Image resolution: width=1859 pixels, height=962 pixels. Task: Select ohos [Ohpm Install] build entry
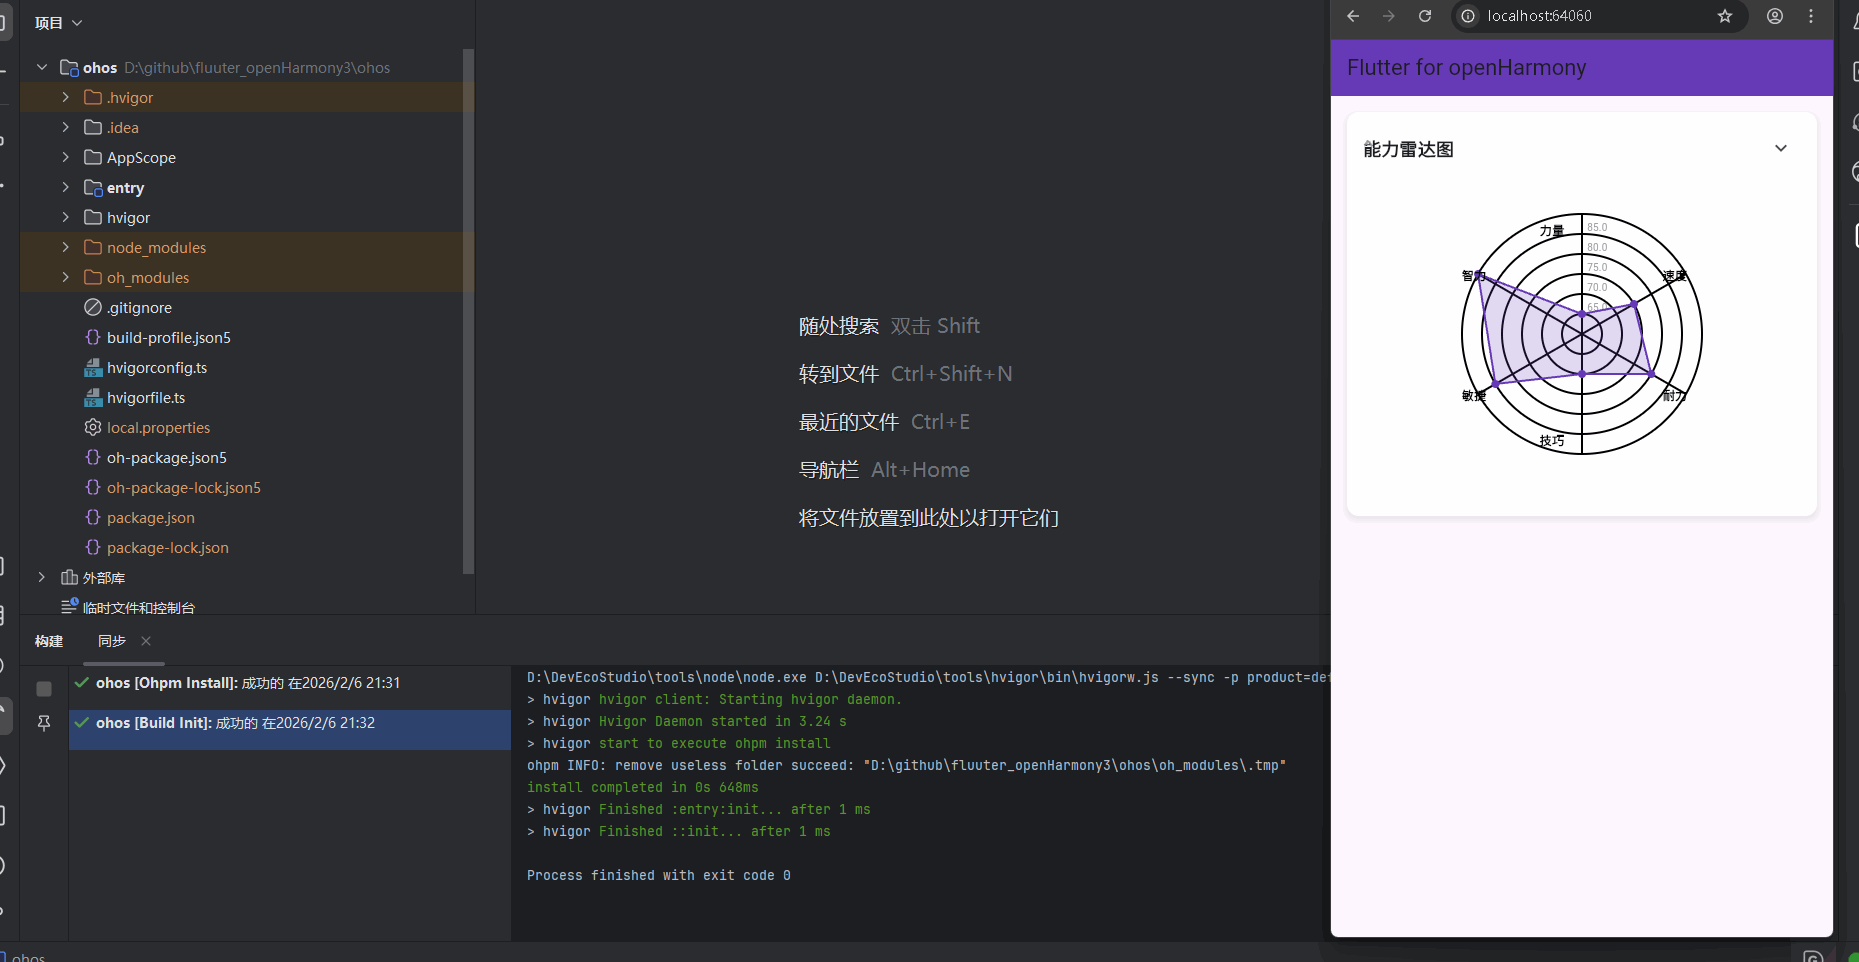tap(290, 683)
